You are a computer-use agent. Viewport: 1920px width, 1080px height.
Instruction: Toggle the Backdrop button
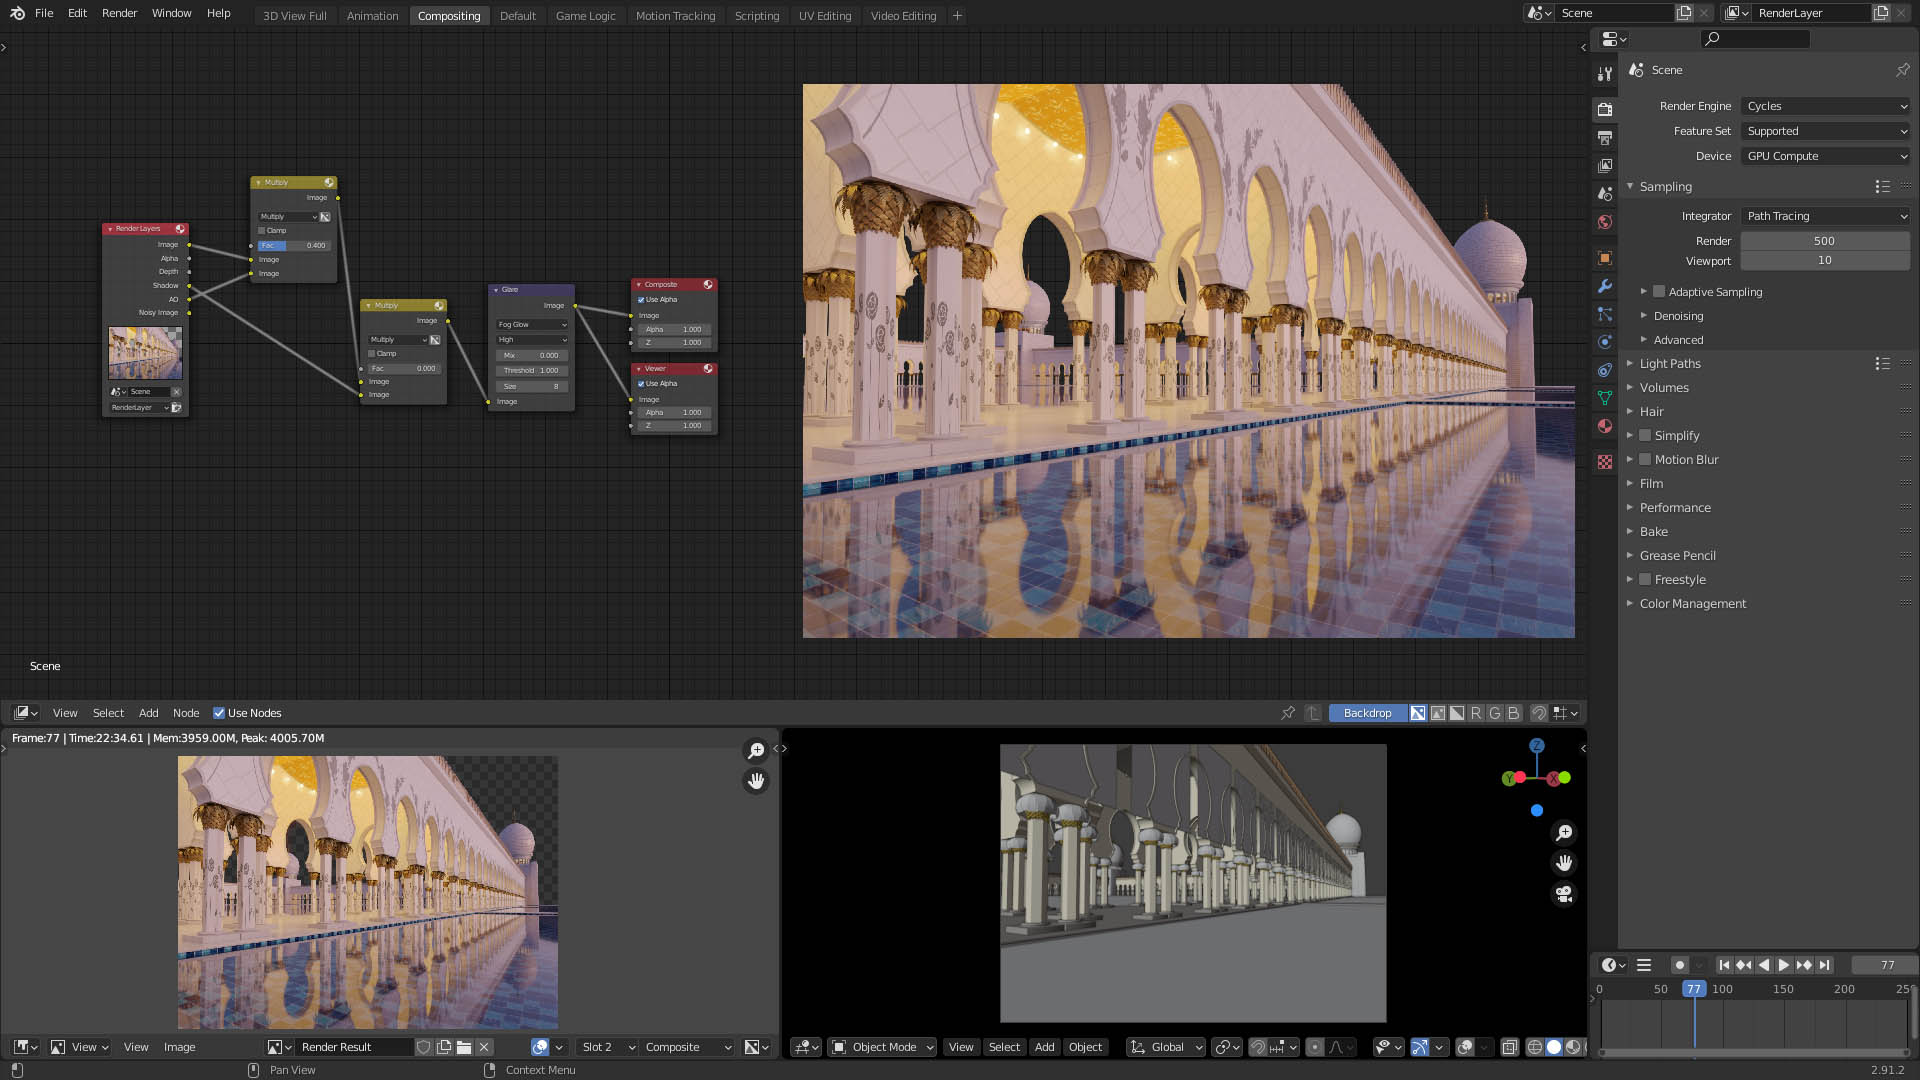[1367, 713]
